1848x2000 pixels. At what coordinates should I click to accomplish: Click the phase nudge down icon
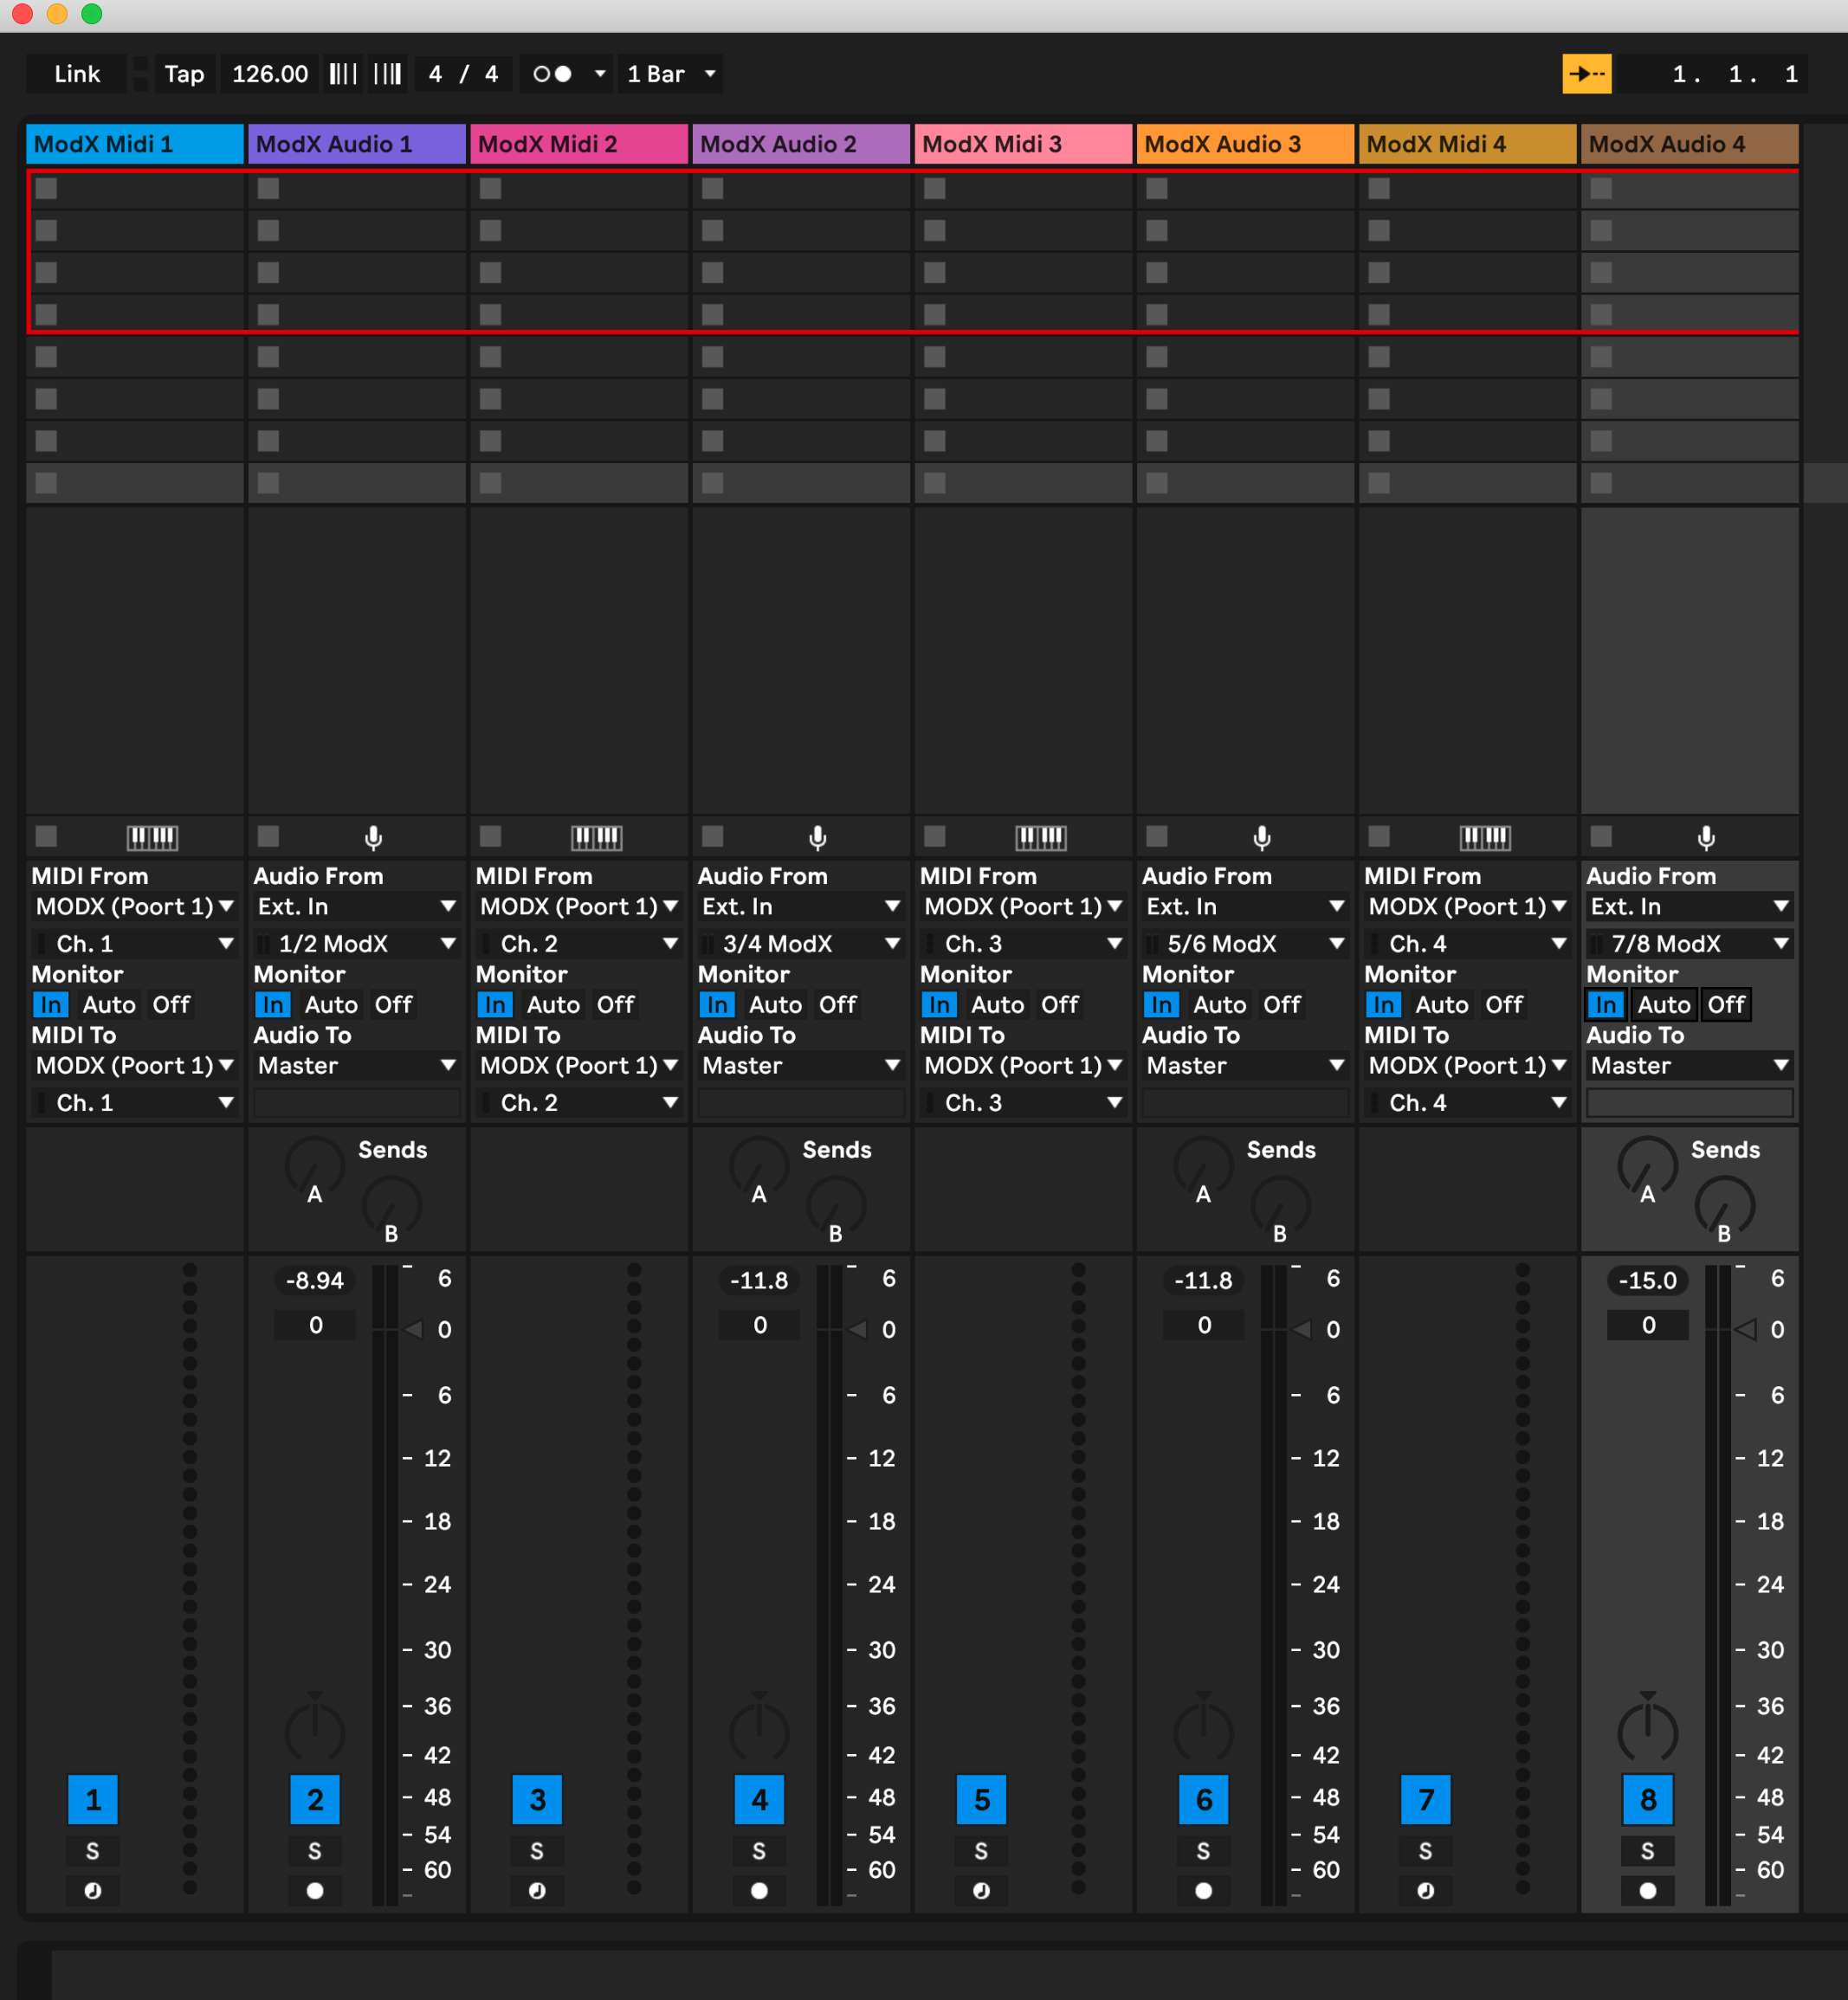click(x=343, y=74)
